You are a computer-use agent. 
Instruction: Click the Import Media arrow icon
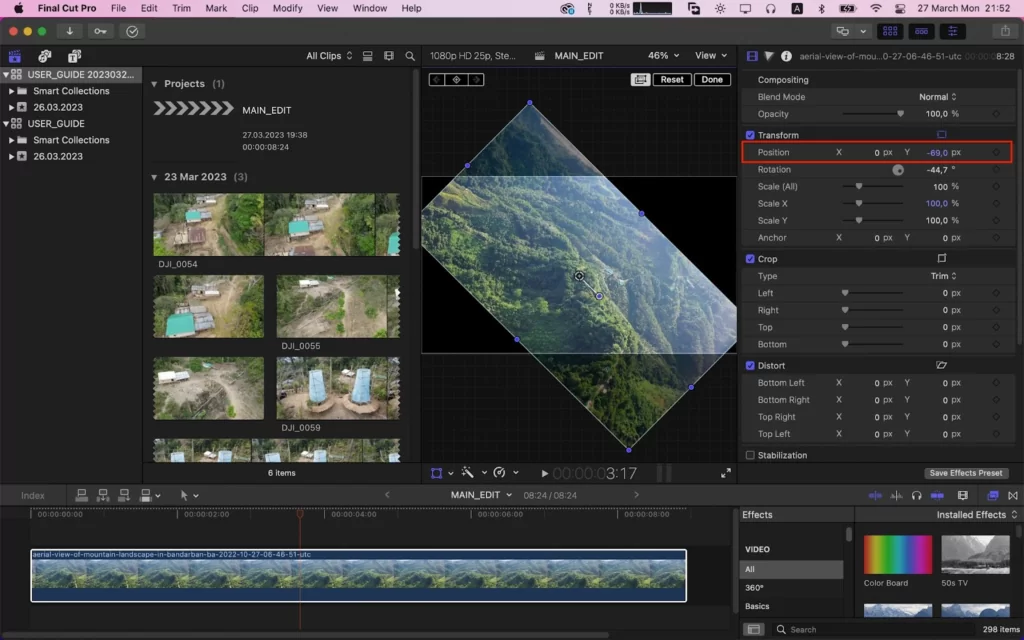coord(69,31)
